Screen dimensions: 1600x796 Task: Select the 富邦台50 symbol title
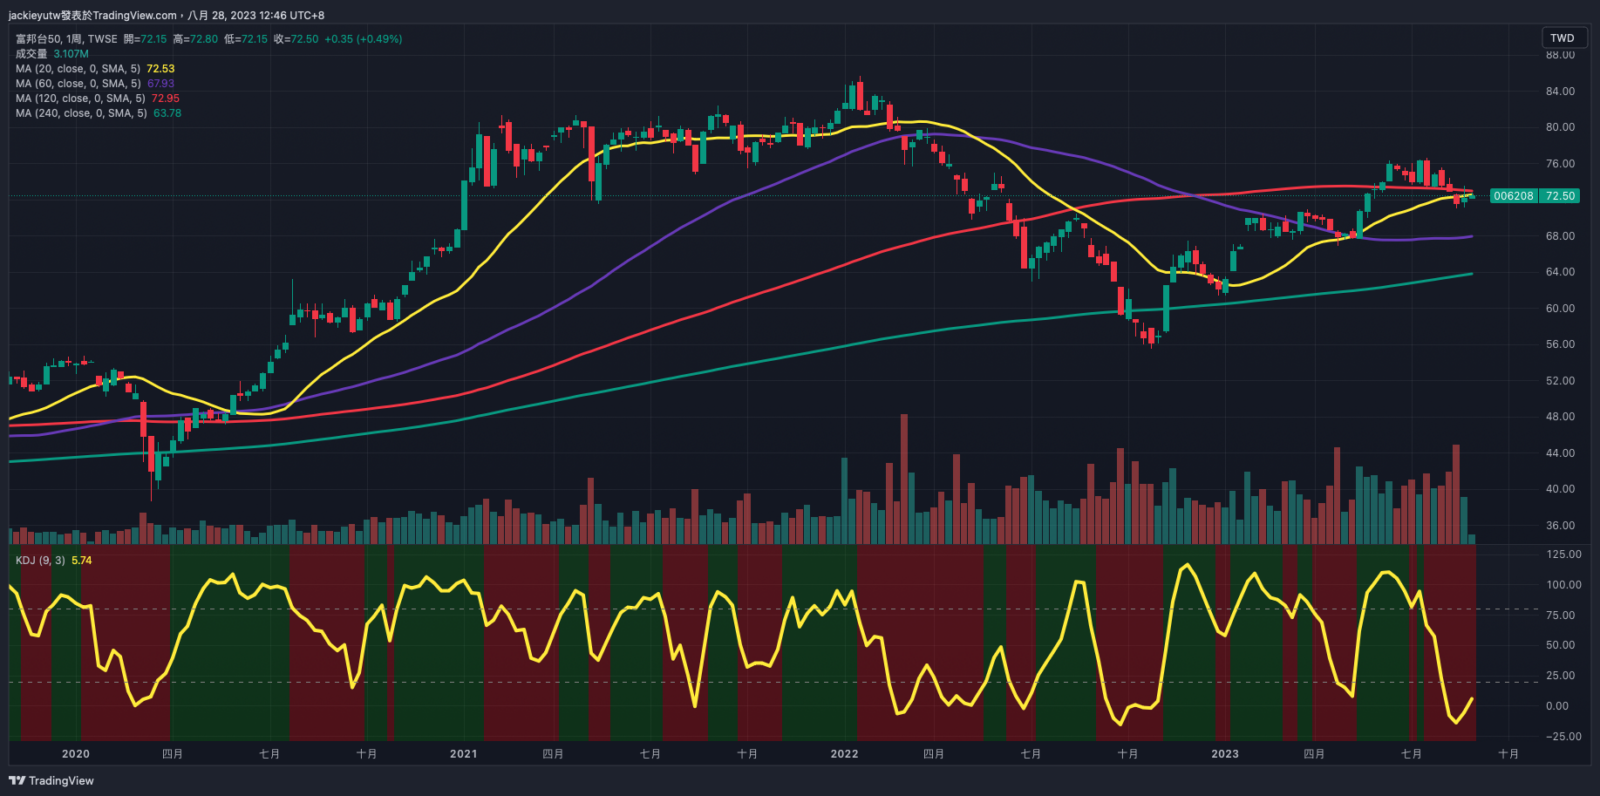38,39
